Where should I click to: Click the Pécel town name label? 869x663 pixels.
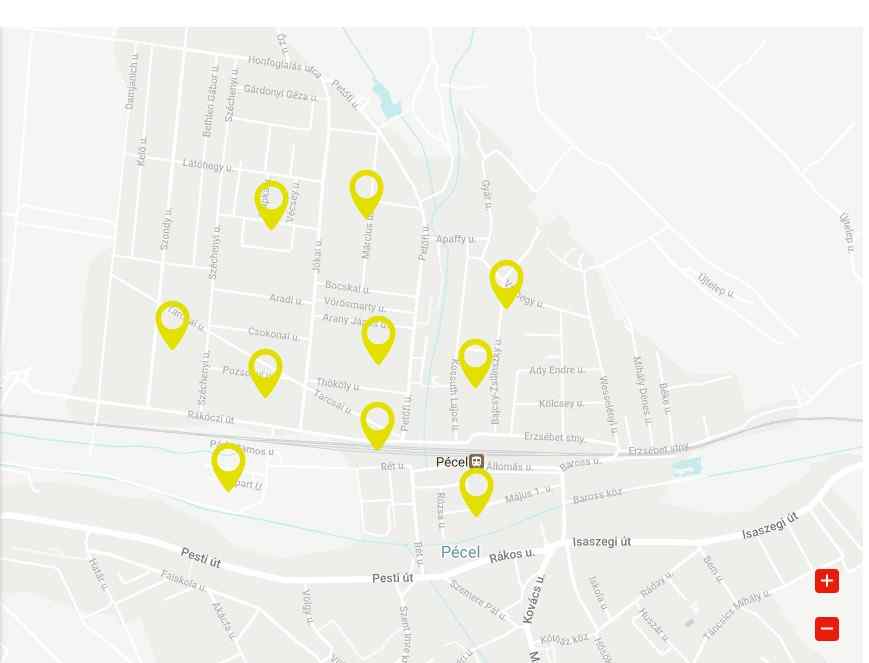click(461, 552)
